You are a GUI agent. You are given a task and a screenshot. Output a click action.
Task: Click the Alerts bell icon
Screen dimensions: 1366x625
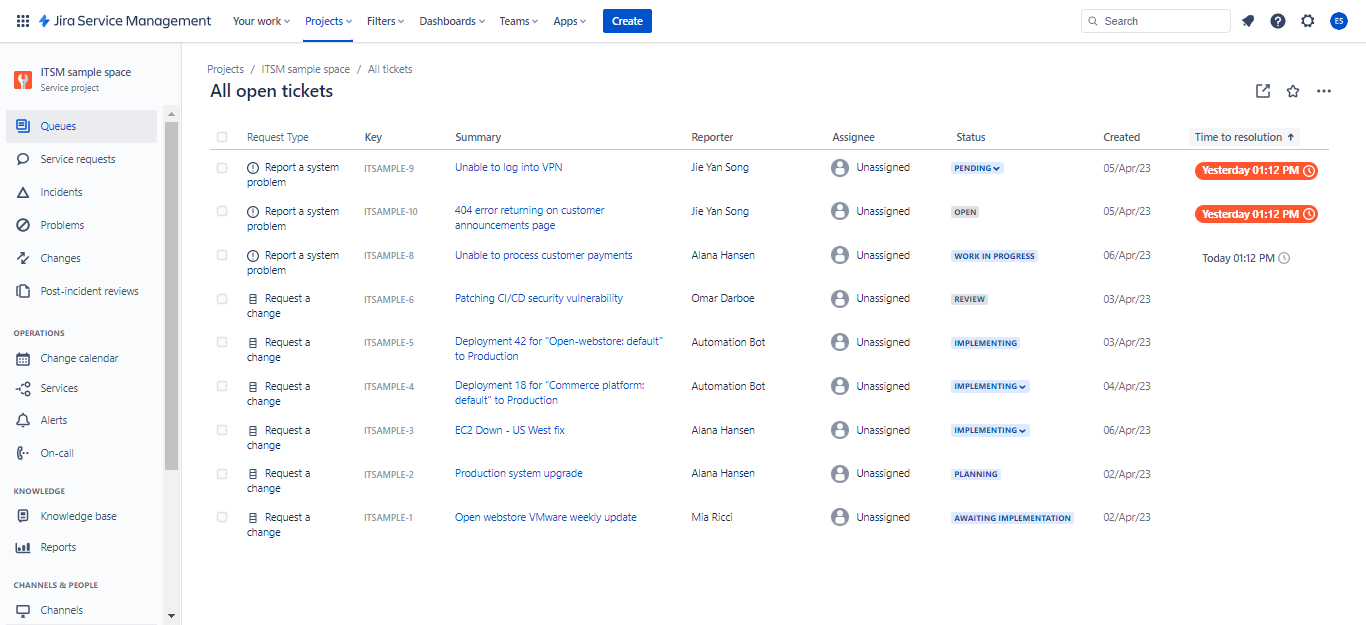[23, 420]
